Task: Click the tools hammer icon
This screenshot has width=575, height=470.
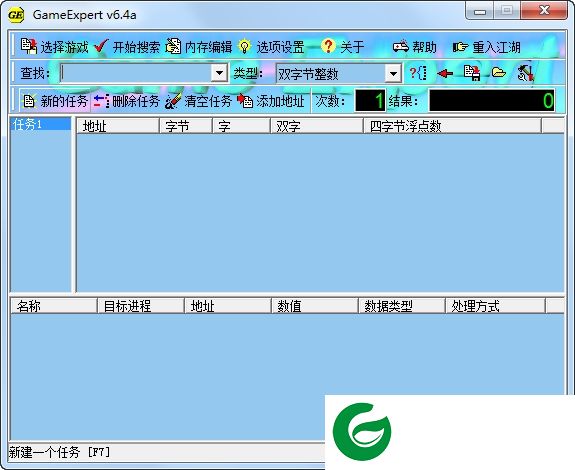Action: [x=526, y=73]
